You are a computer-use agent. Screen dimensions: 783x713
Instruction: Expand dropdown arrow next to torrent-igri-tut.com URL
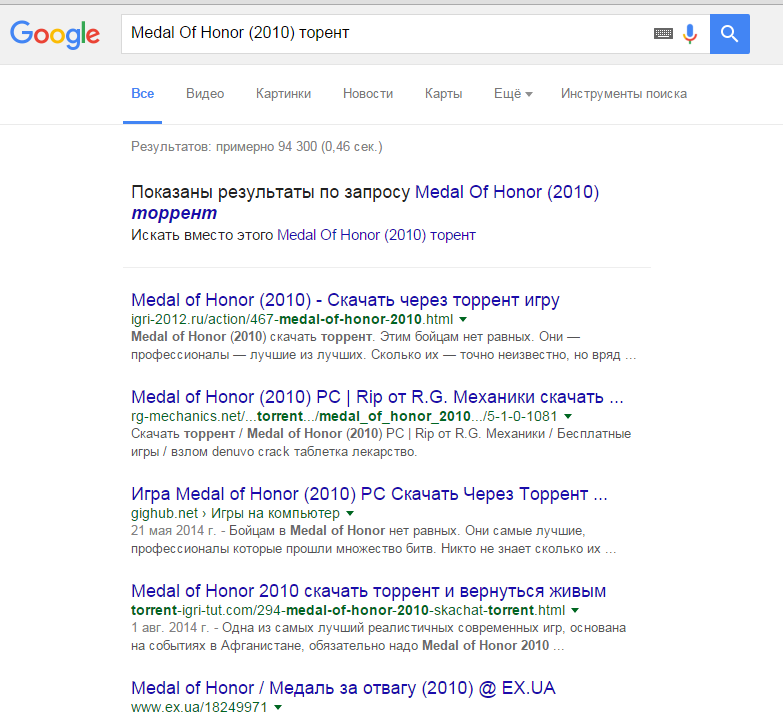[x=575, y=610]
